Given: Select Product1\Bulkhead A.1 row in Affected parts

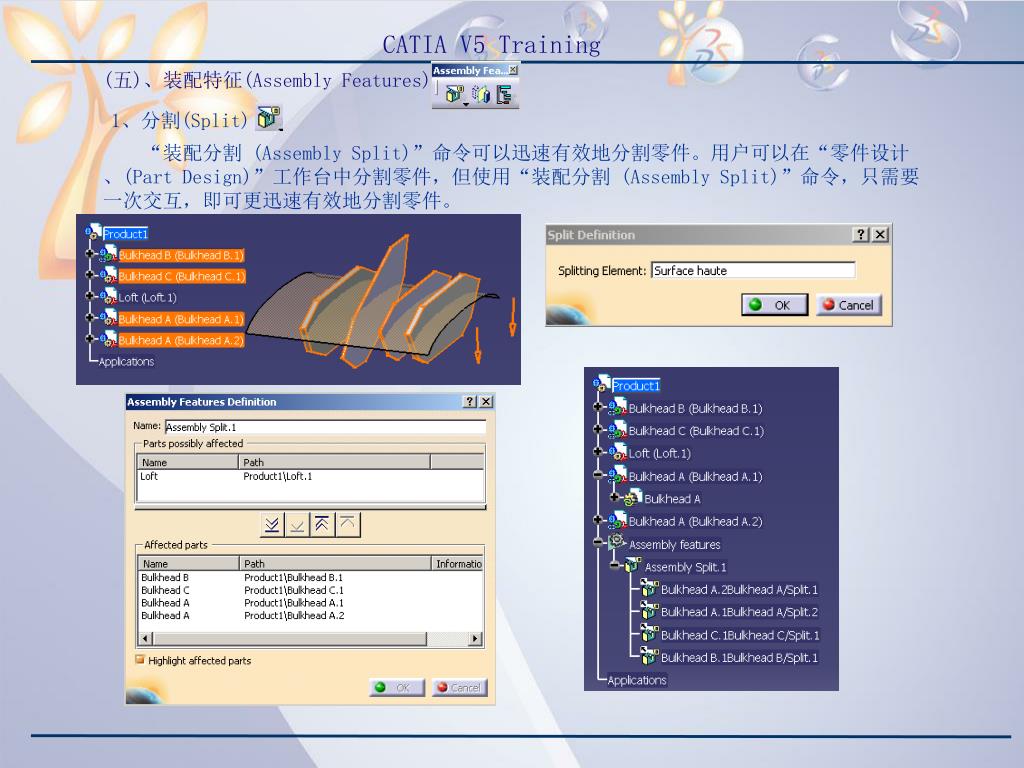Looking at the screenshot, I should click(311, 603).
